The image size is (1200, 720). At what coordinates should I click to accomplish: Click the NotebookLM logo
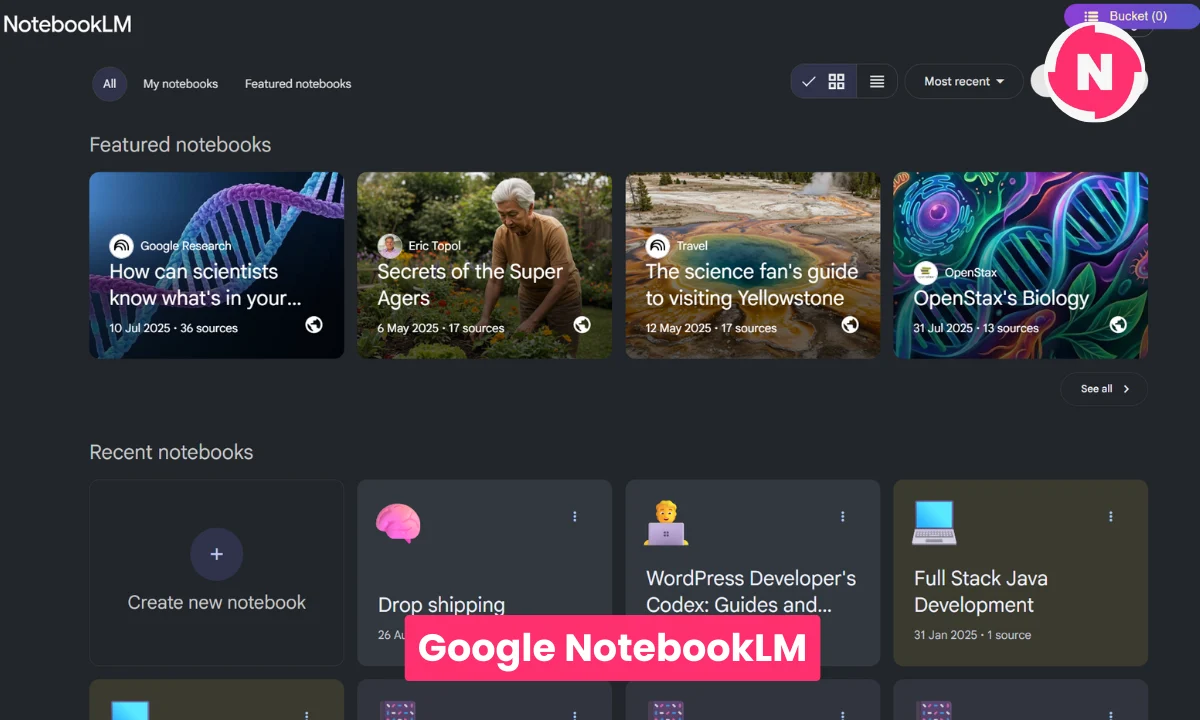[x=67, y=23]
